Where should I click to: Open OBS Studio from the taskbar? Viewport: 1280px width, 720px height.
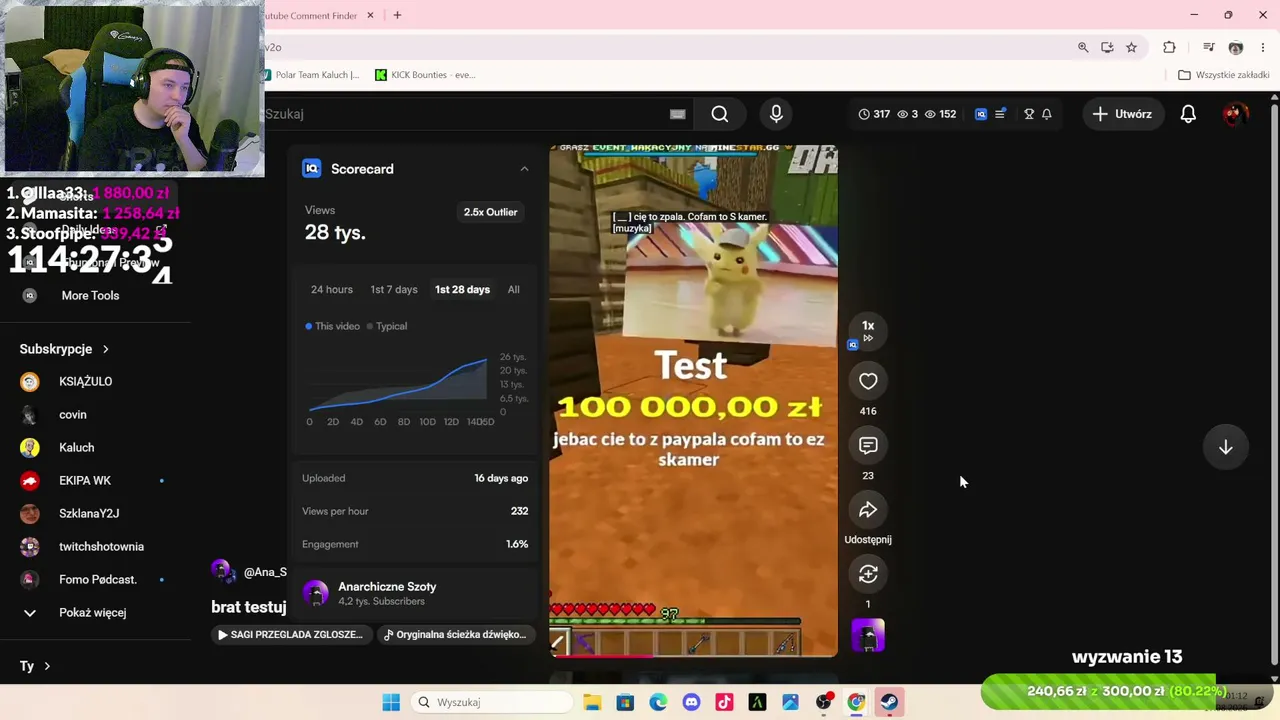coord(823,702)
